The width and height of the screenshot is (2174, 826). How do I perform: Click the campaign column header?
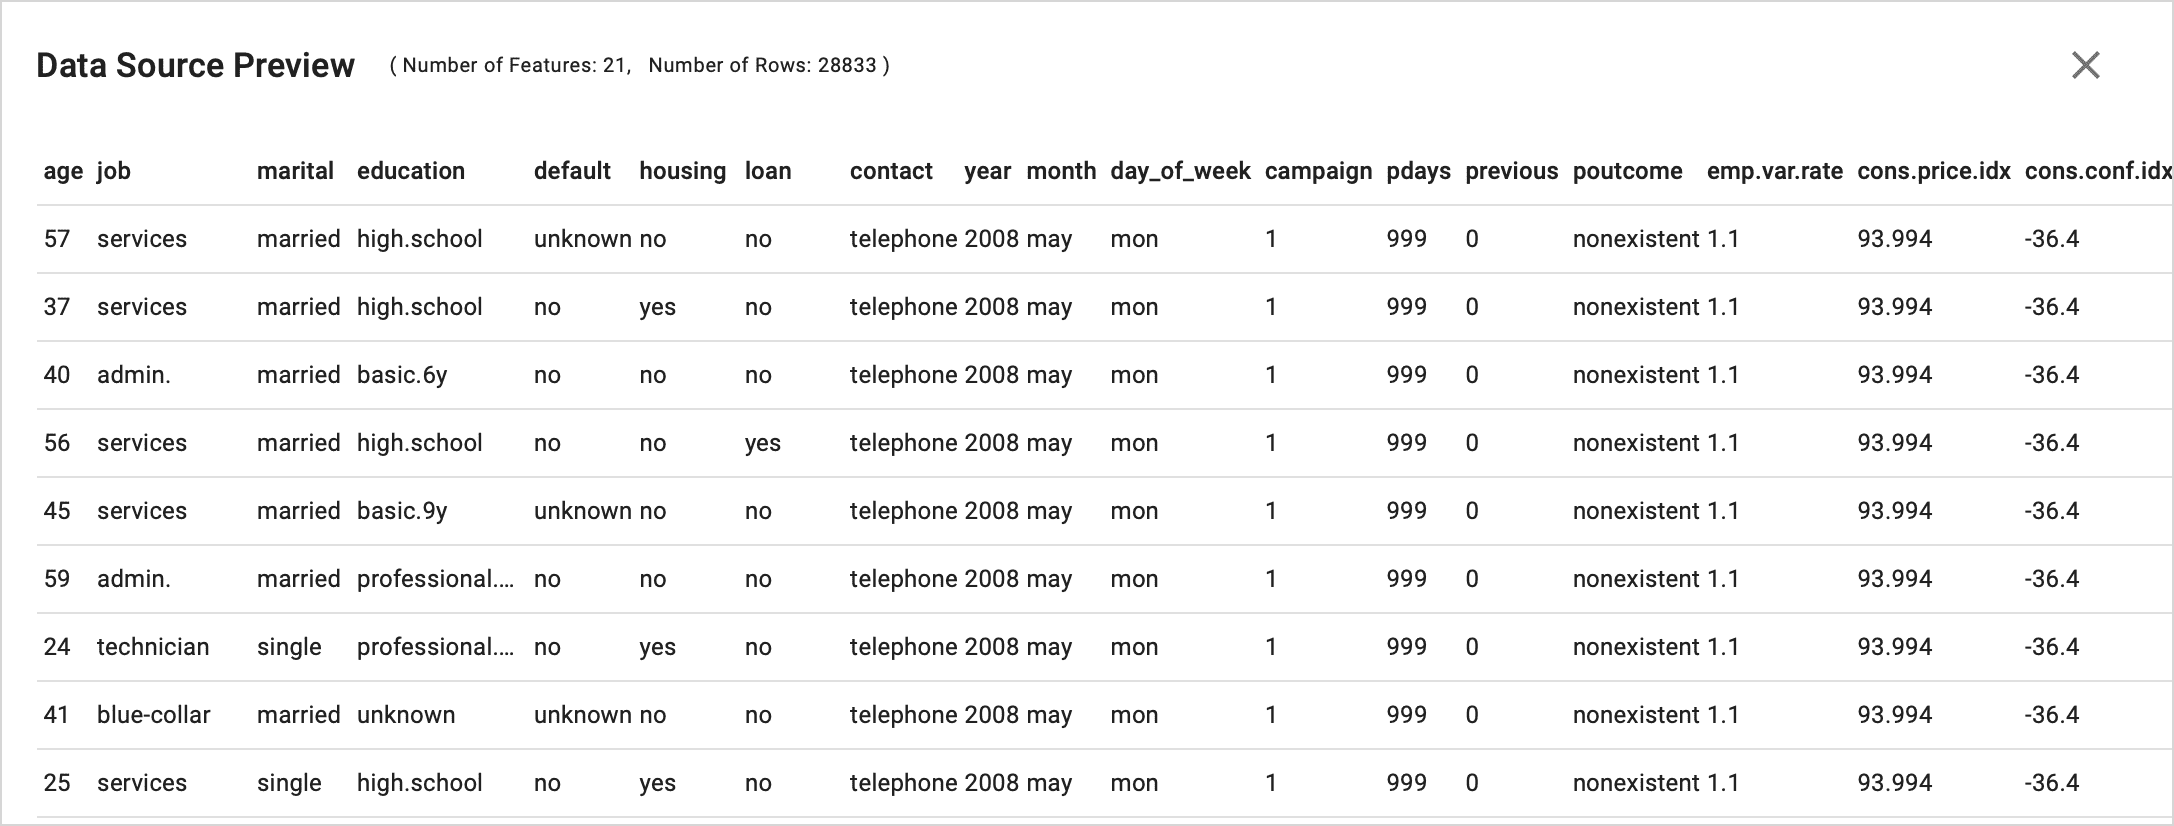[x=1318, y=171]
